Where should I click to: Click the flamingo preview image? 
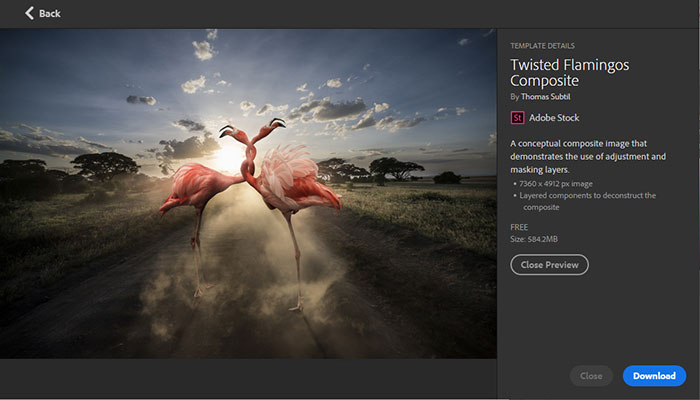248,193
